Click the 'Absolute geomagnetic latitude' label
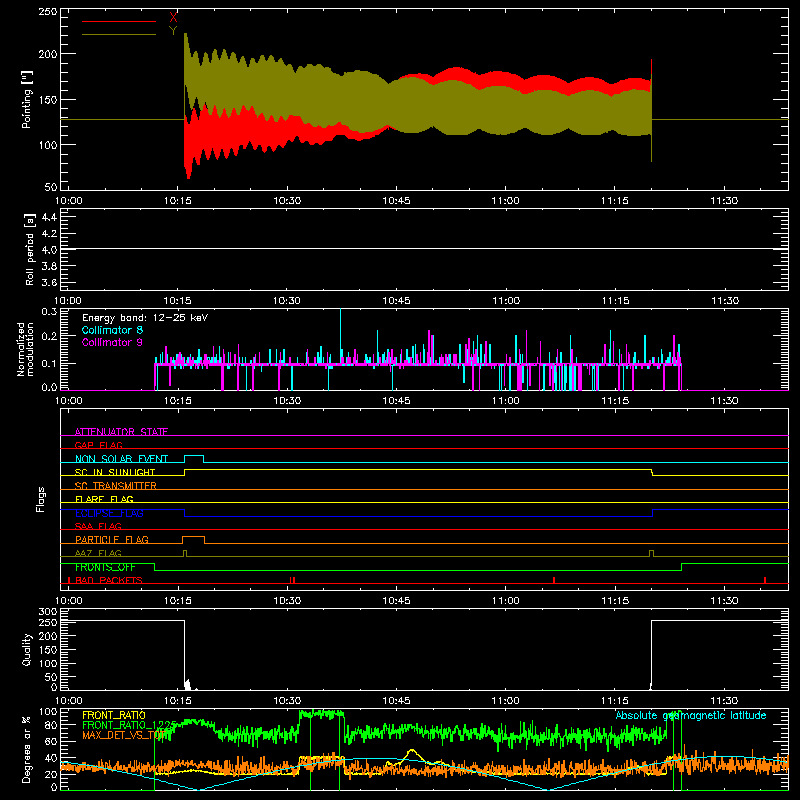 pos(691,715)
